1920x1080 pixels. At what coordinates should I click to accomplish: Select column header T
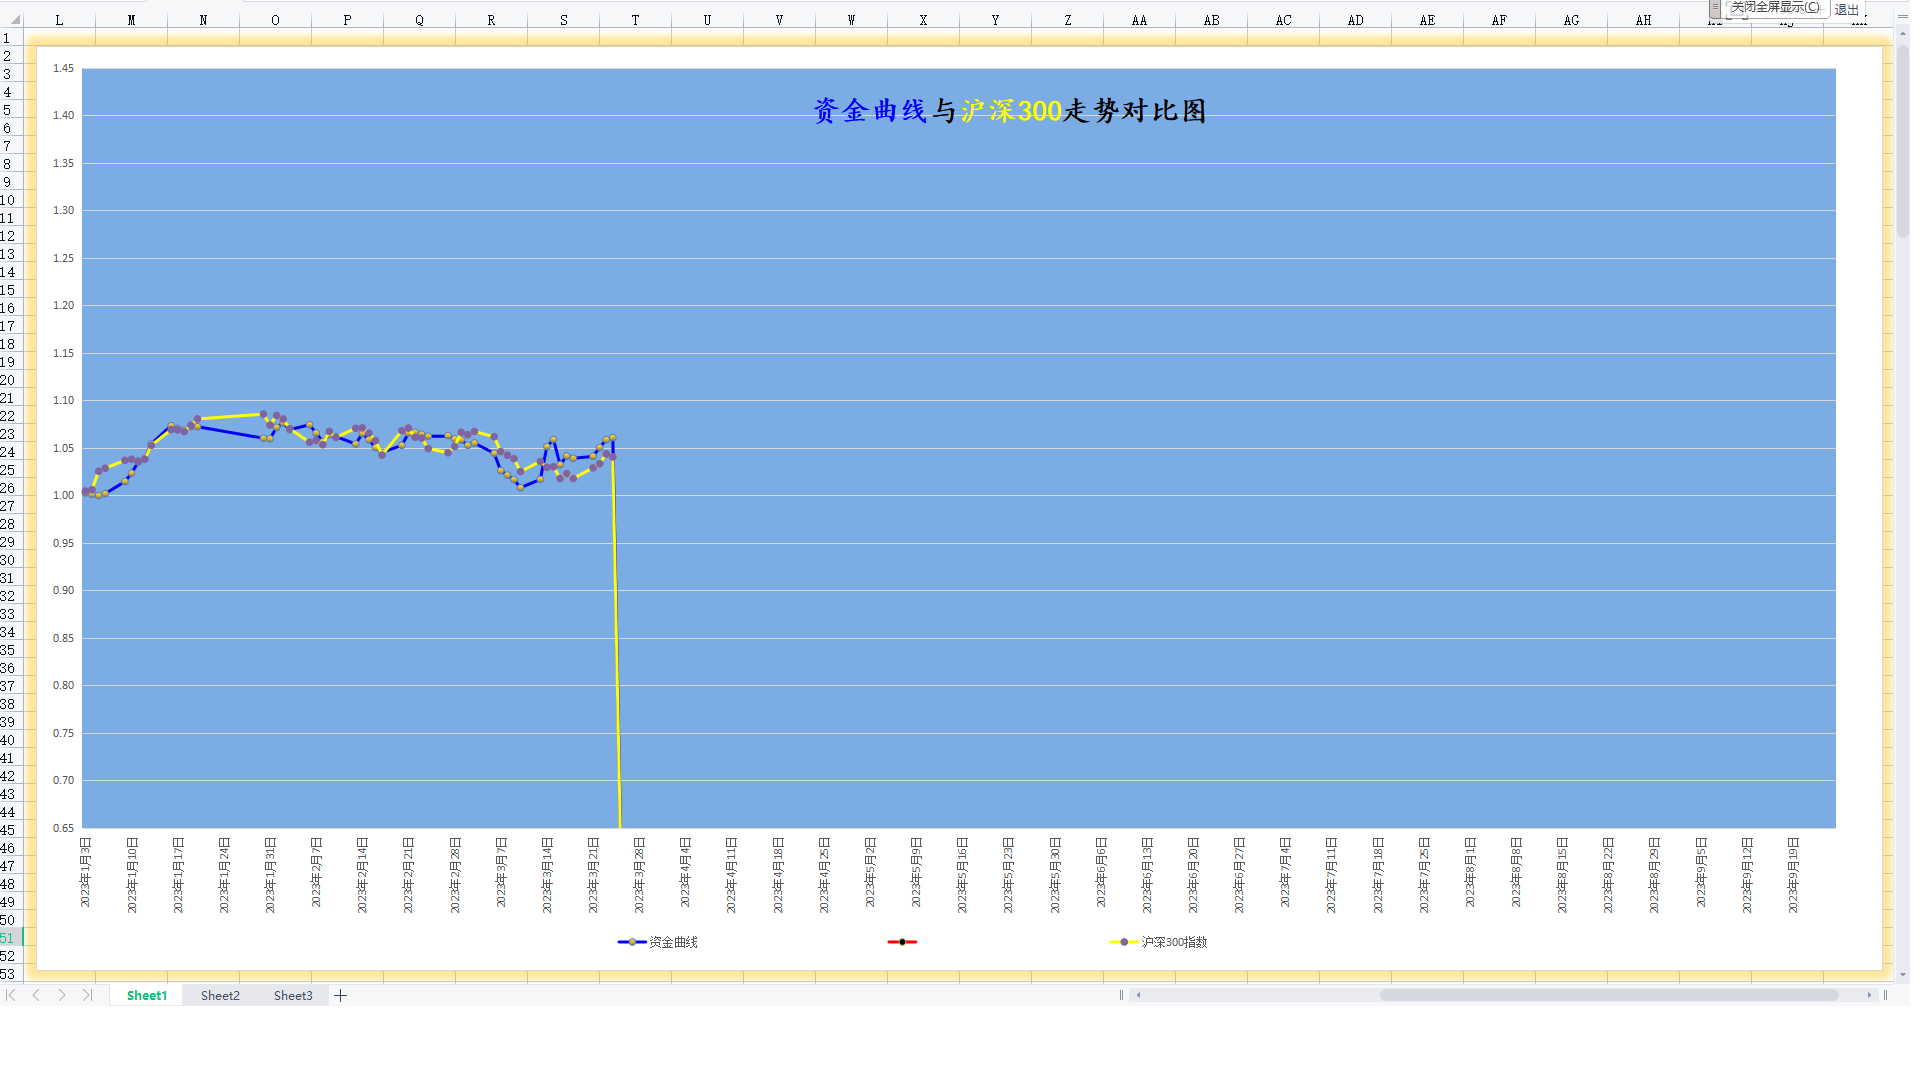tap(635, 20)
